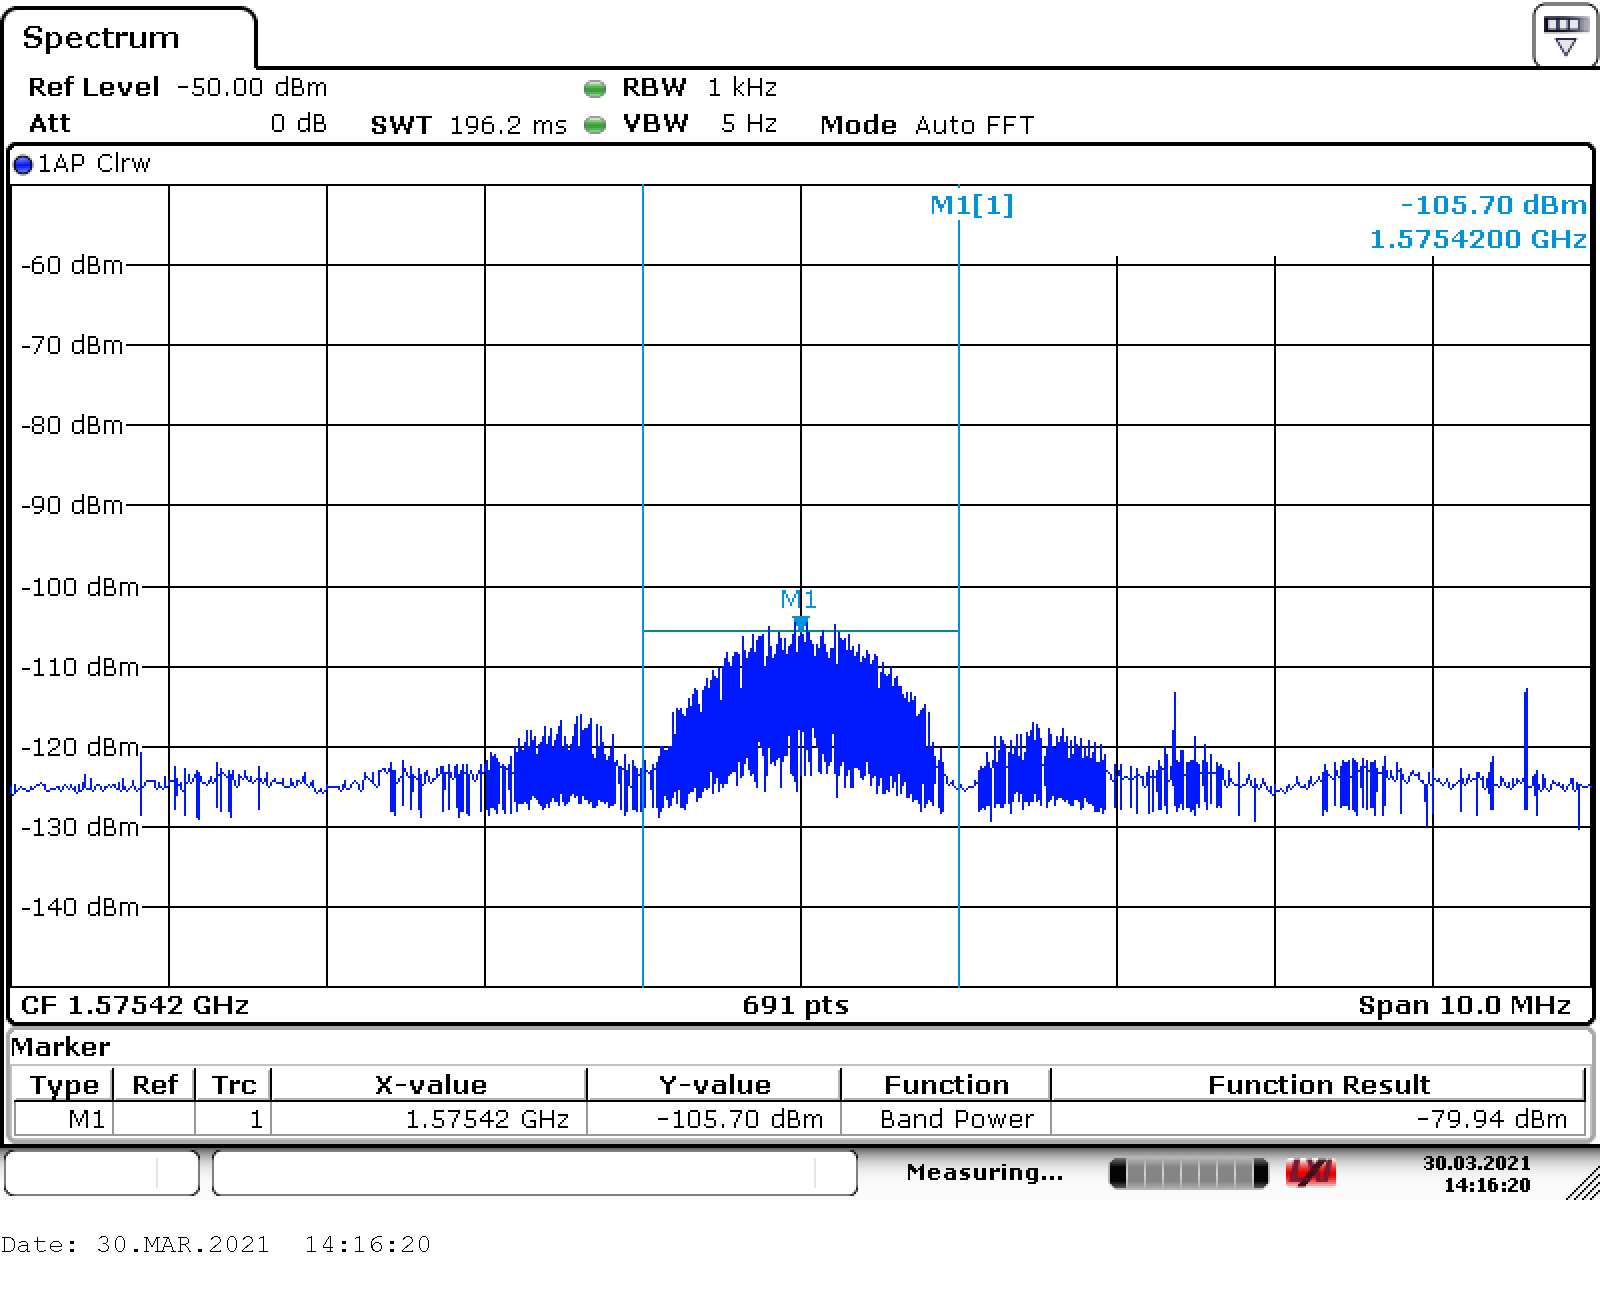Click the resize grip in bottom-right corner
Image resolution: width=1600 pixels, height=1292 pixels.
click(x=1582, y=1184)
